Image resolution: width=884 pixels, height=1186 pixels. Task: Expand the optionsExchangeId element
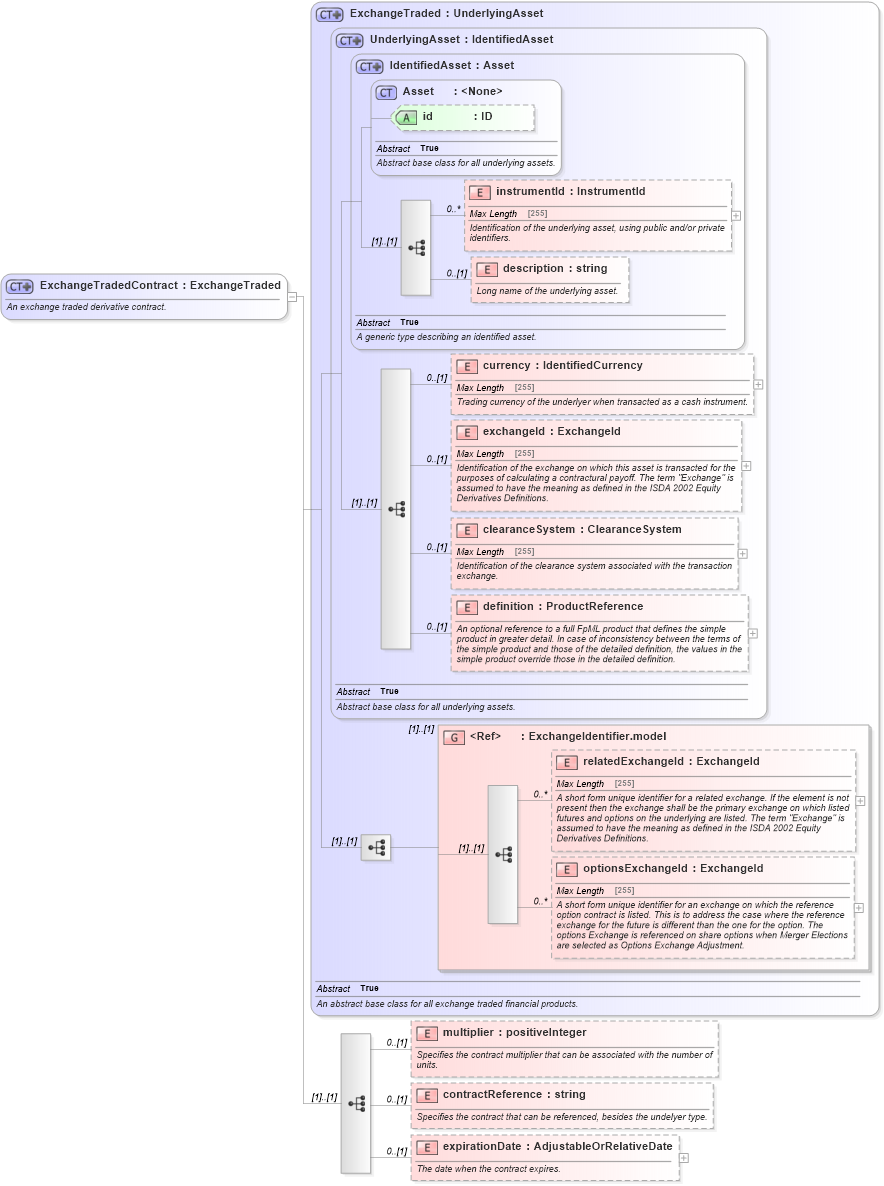(x=858, y=908)
